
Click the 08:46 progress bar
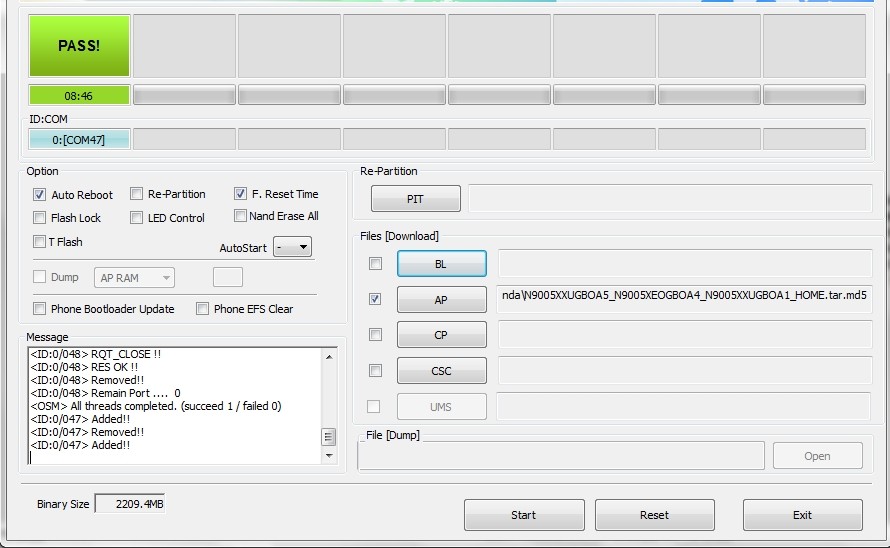(x=79, y=96)
